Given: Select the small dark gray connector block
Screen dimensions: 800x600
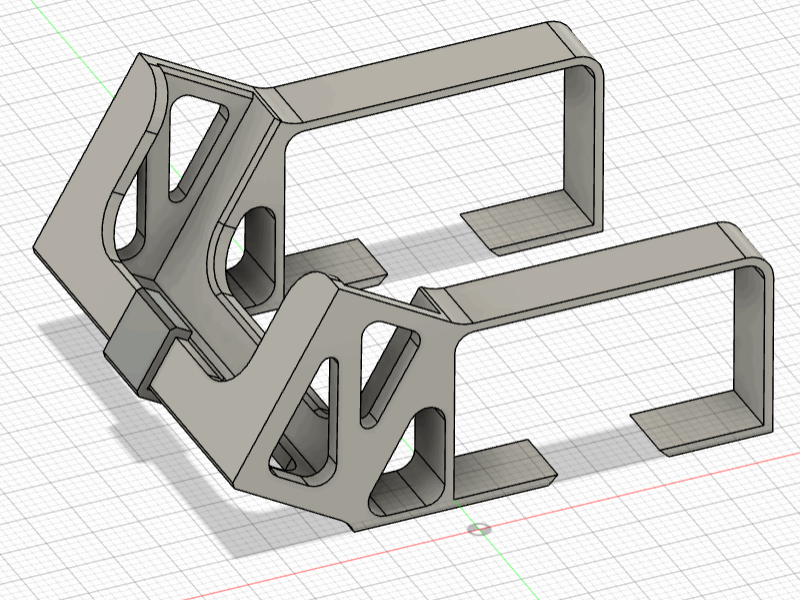Looking at the screenshot, I should [135, 339].
